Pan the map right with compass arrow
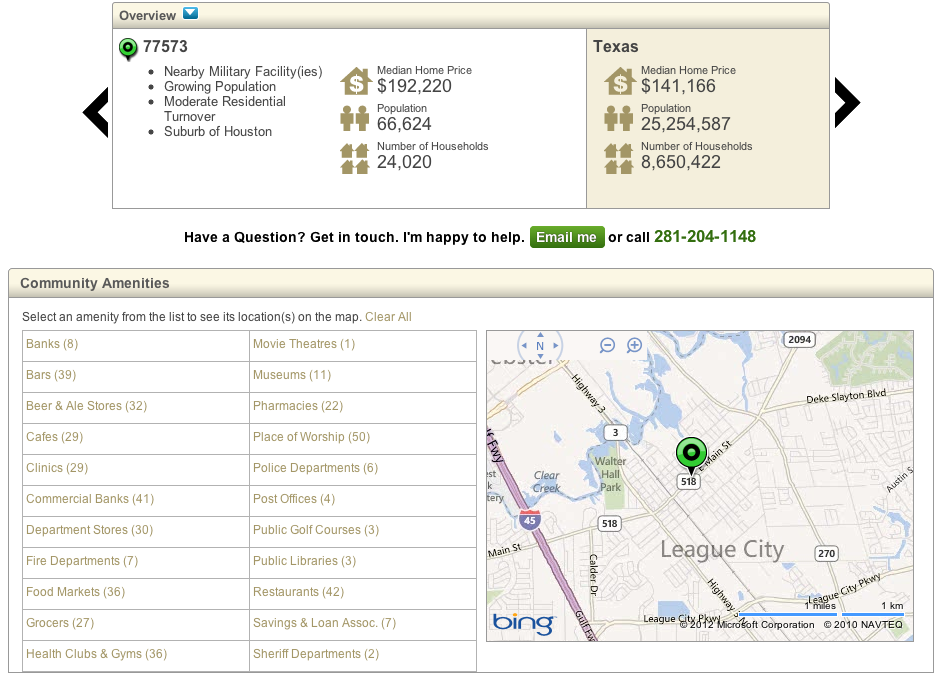 [556, 346]
